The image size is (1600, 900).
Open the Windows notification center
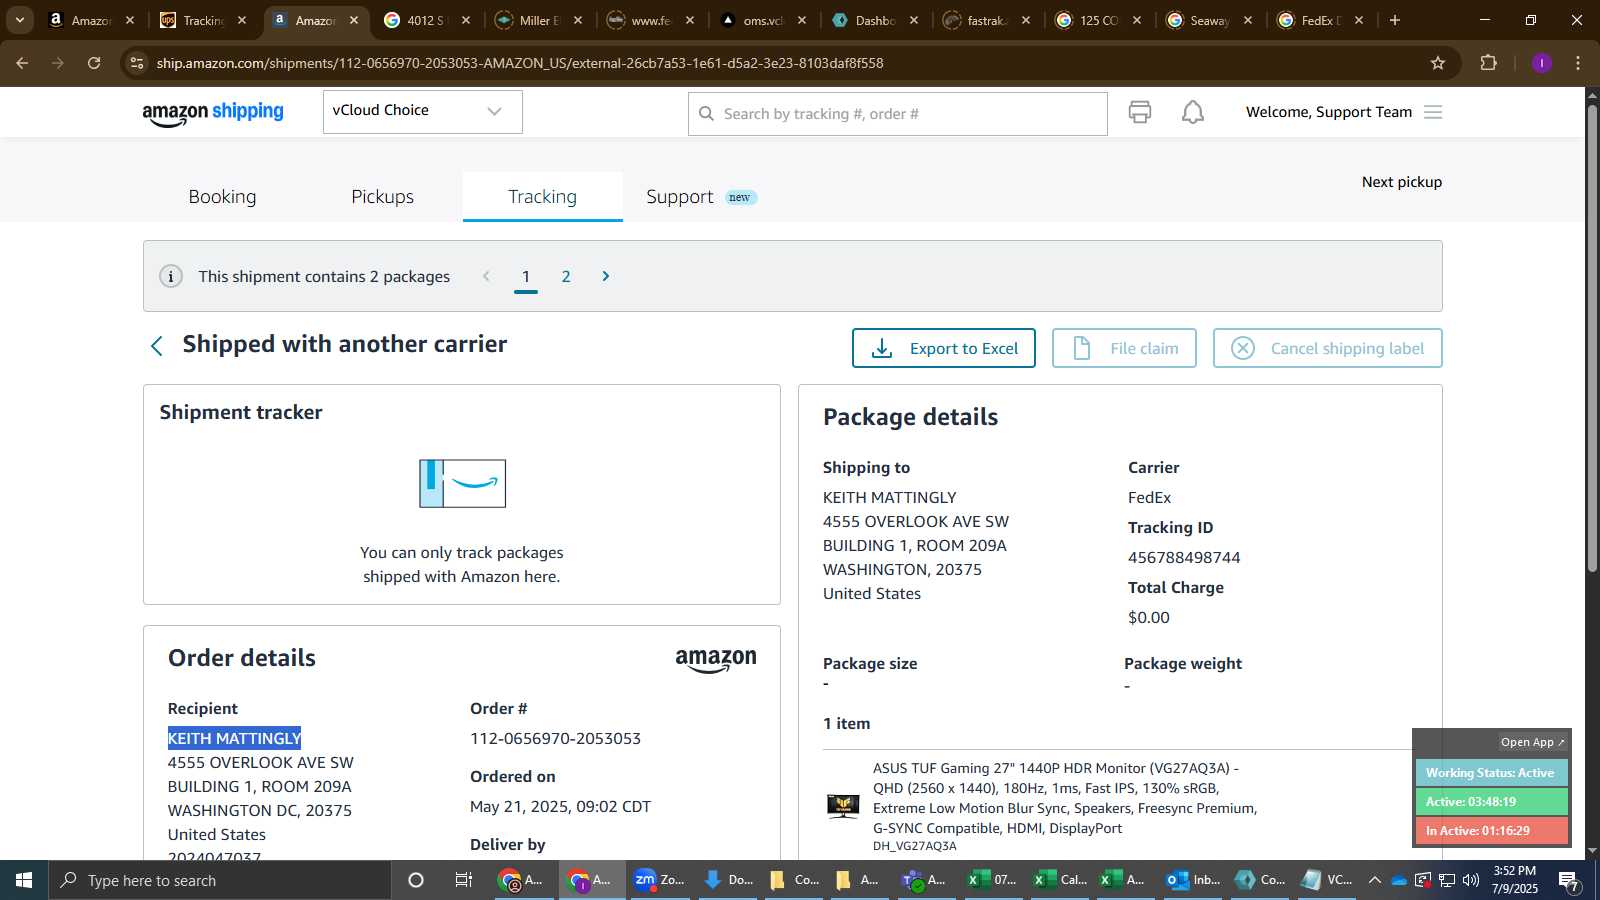(x=1569, y=880)
